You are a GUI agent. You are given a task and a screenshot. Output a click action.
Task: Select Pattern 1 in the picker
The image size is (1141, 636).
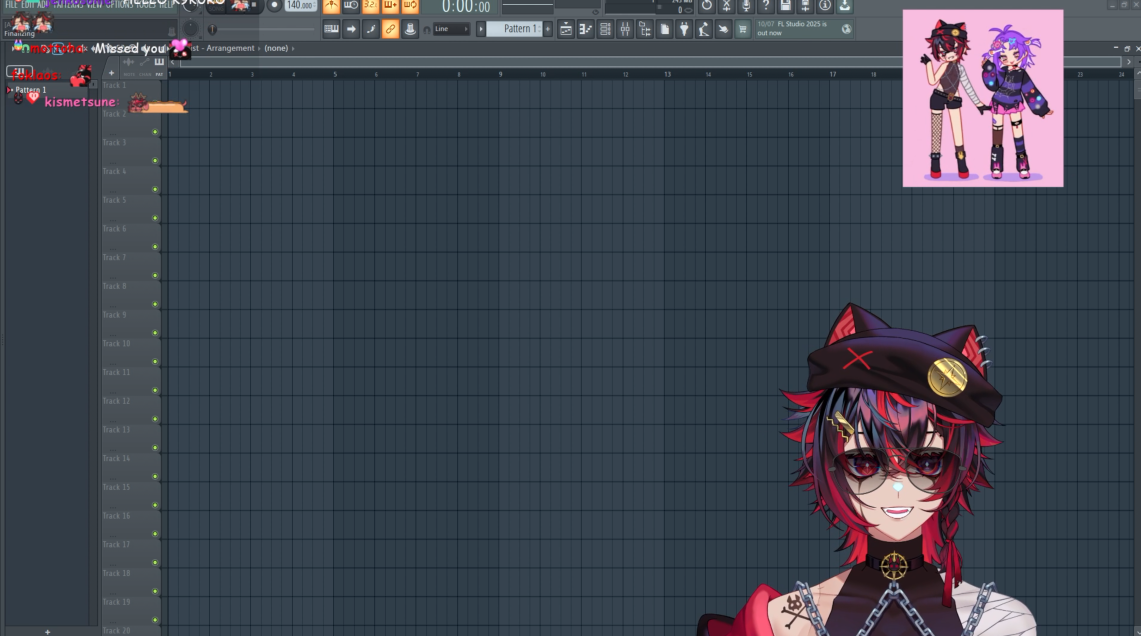[31, 90]
